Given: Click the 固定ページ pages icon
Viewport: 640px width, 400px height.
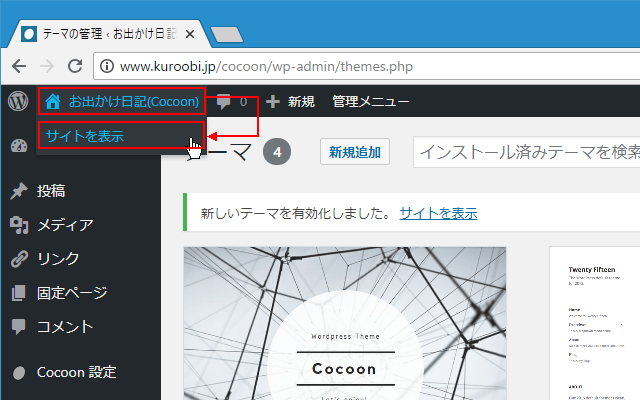Looking at the screenshot, I should click(19, 293).
